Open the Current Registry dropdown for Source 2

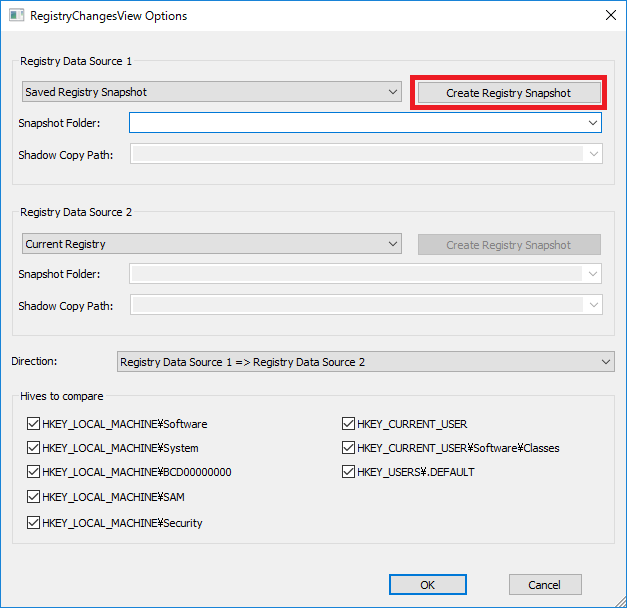212,244
